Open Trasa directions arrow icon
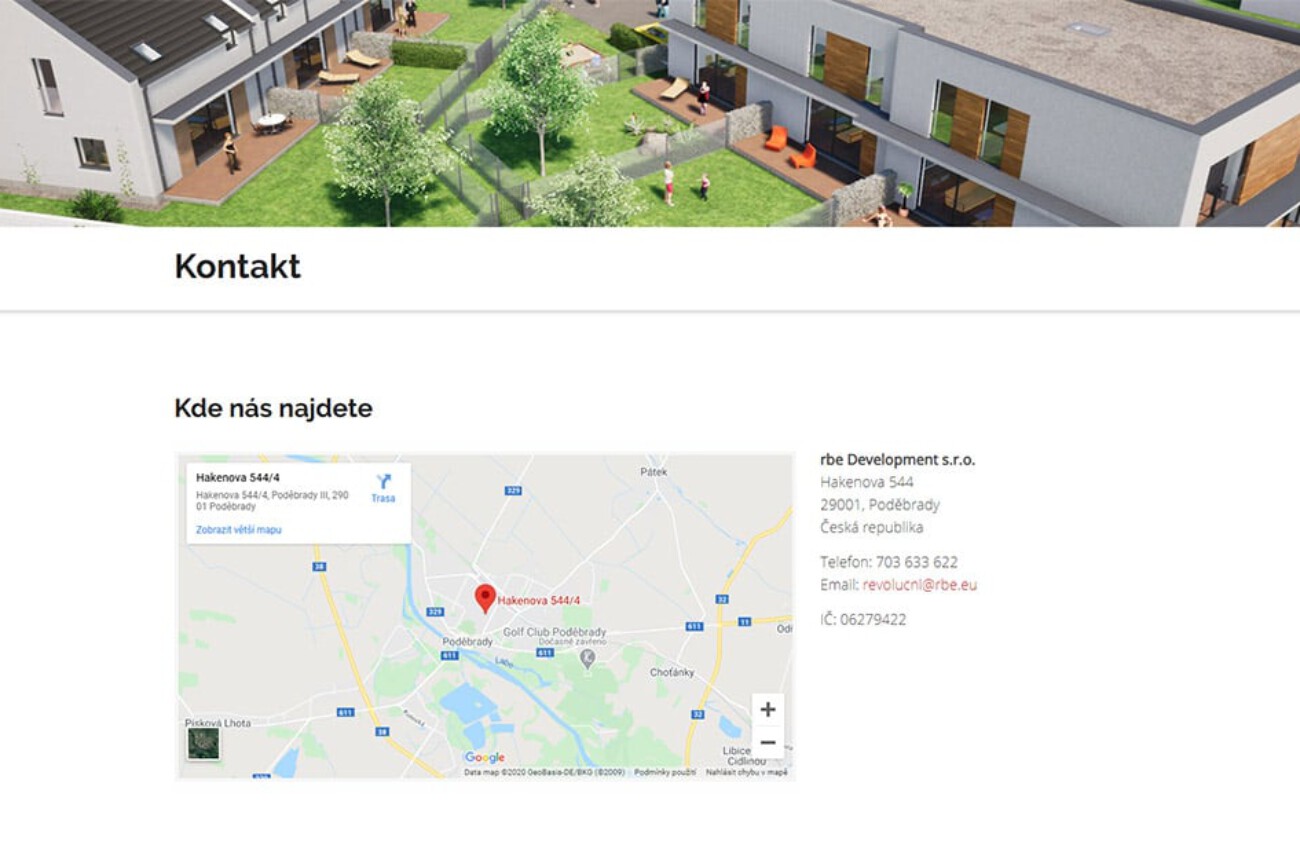 point(383,481)
